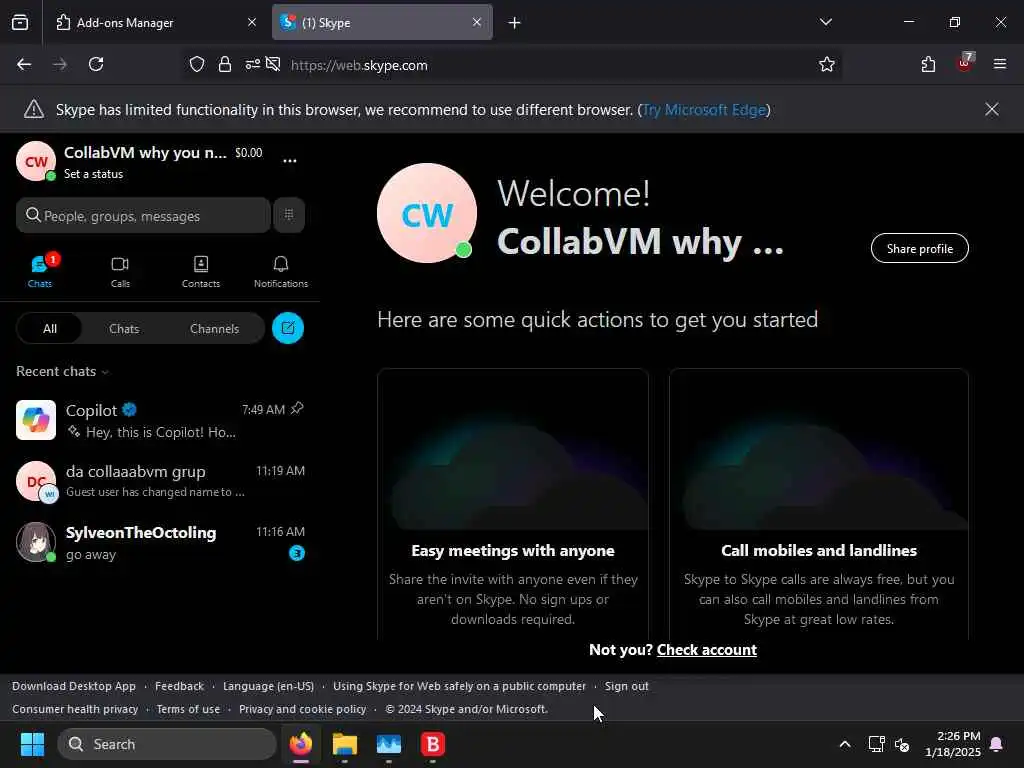Switch to the Skype browser tab

(x=382, y=23)
